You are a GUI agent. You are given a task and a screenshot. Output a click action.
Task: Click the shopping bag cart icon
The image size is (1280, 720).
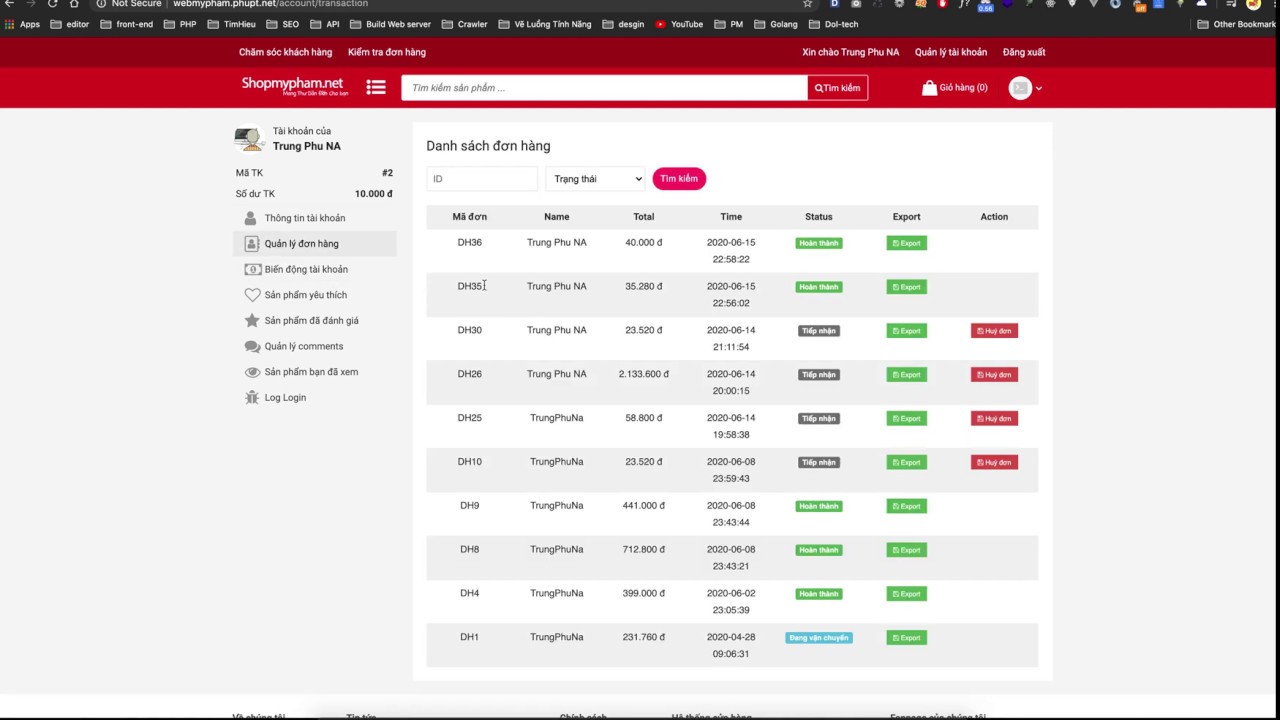929,88
